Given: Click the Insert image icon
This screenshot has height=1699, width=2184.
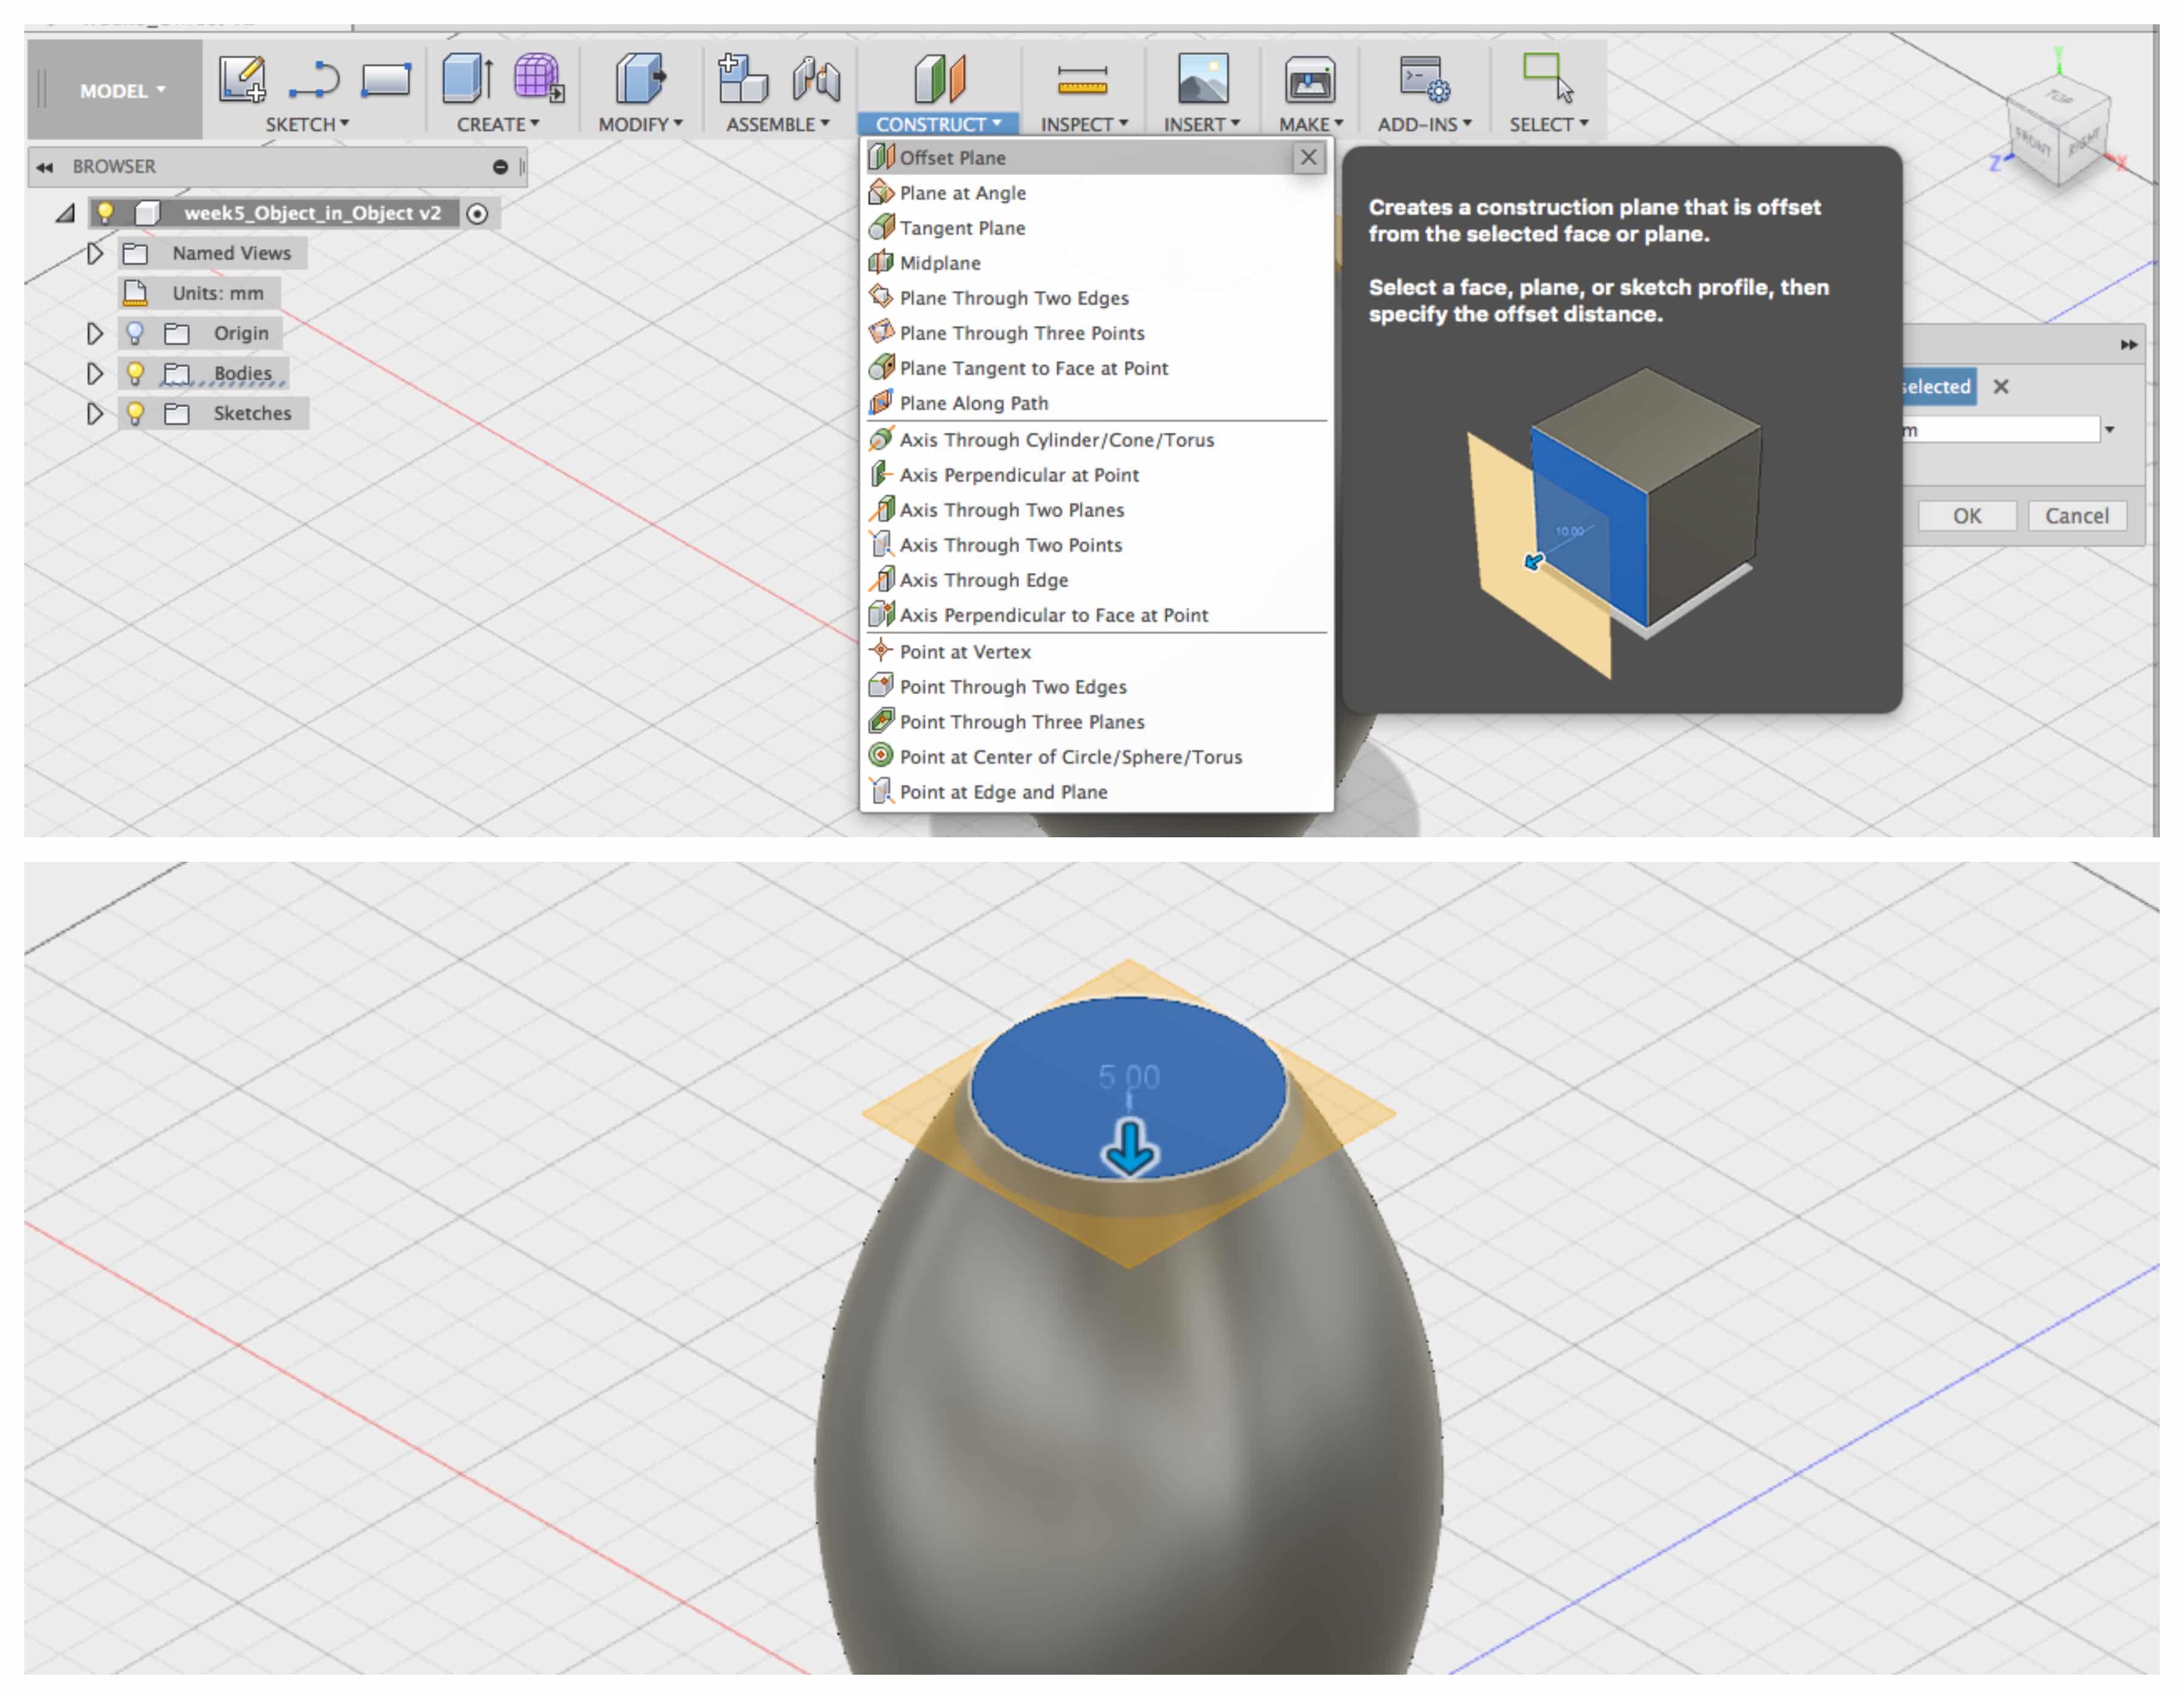Looking at the screenshot, I should pyautogui.click(x=1203, y=78).
